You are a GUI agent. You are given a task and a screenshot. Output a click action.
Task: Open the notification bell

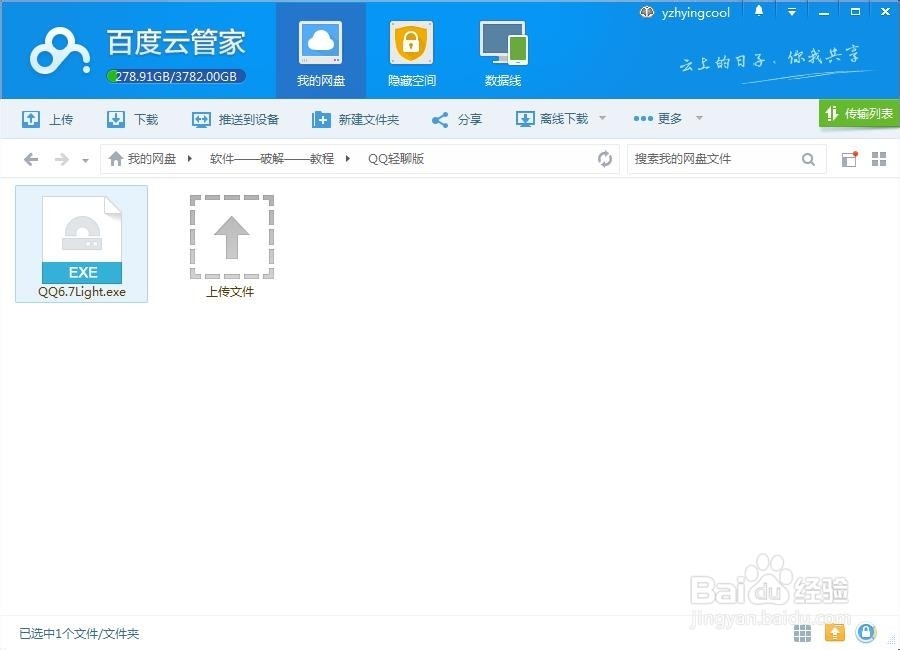[x=759, y=11]
